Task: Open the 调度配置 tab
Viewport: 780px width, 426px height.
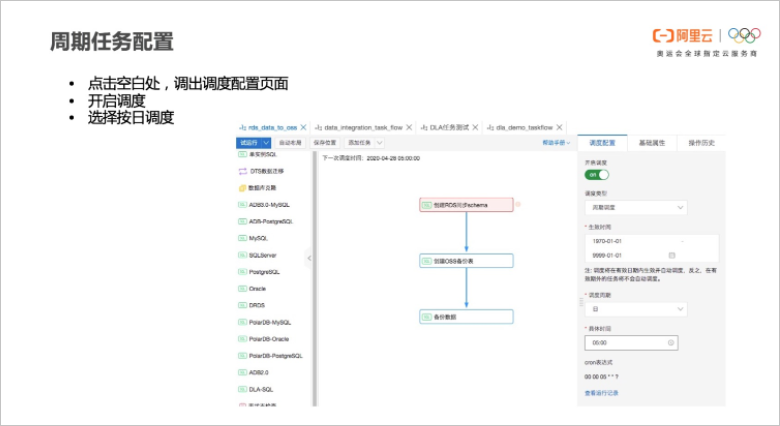Action: tap(602, 143)
